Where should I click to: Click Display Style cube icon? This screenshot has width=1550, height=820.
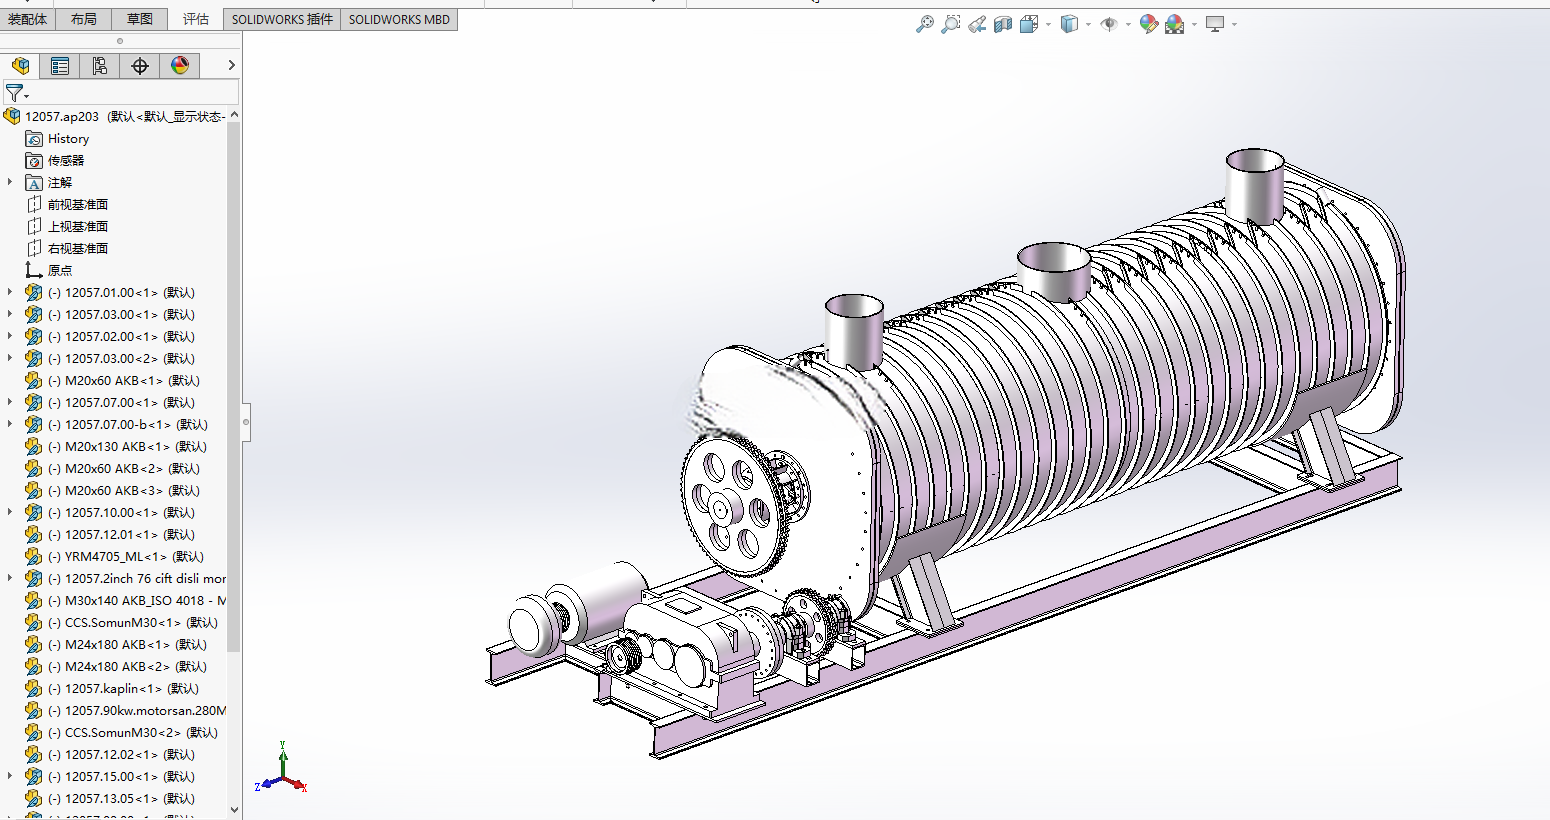[1069, 24]
